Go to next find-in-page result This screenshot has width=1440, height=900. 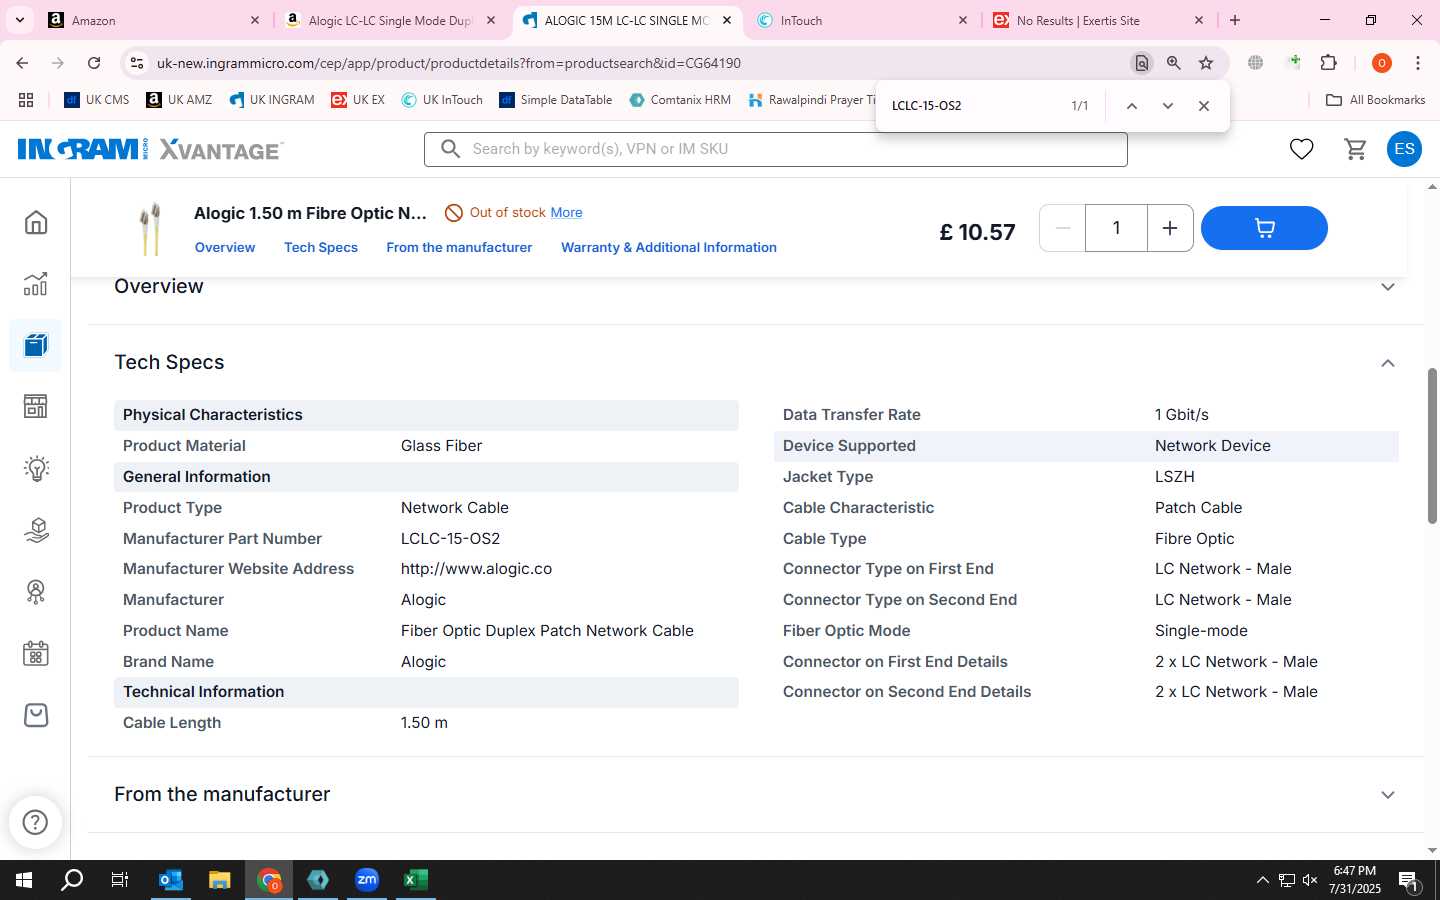(1167, 106)
